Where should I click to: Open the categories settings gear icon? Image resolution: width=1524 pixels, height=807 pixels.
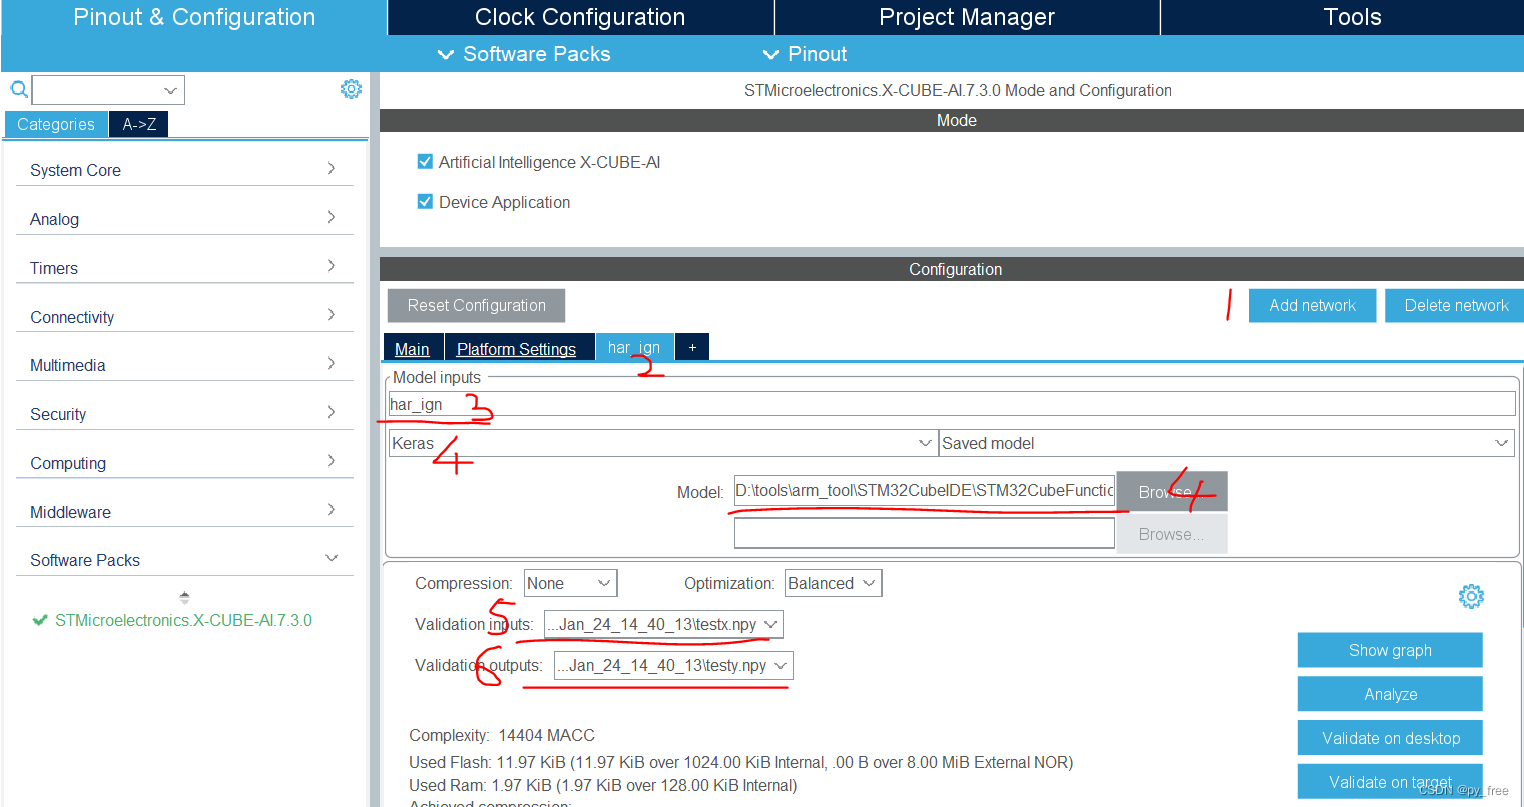[351, 89]
